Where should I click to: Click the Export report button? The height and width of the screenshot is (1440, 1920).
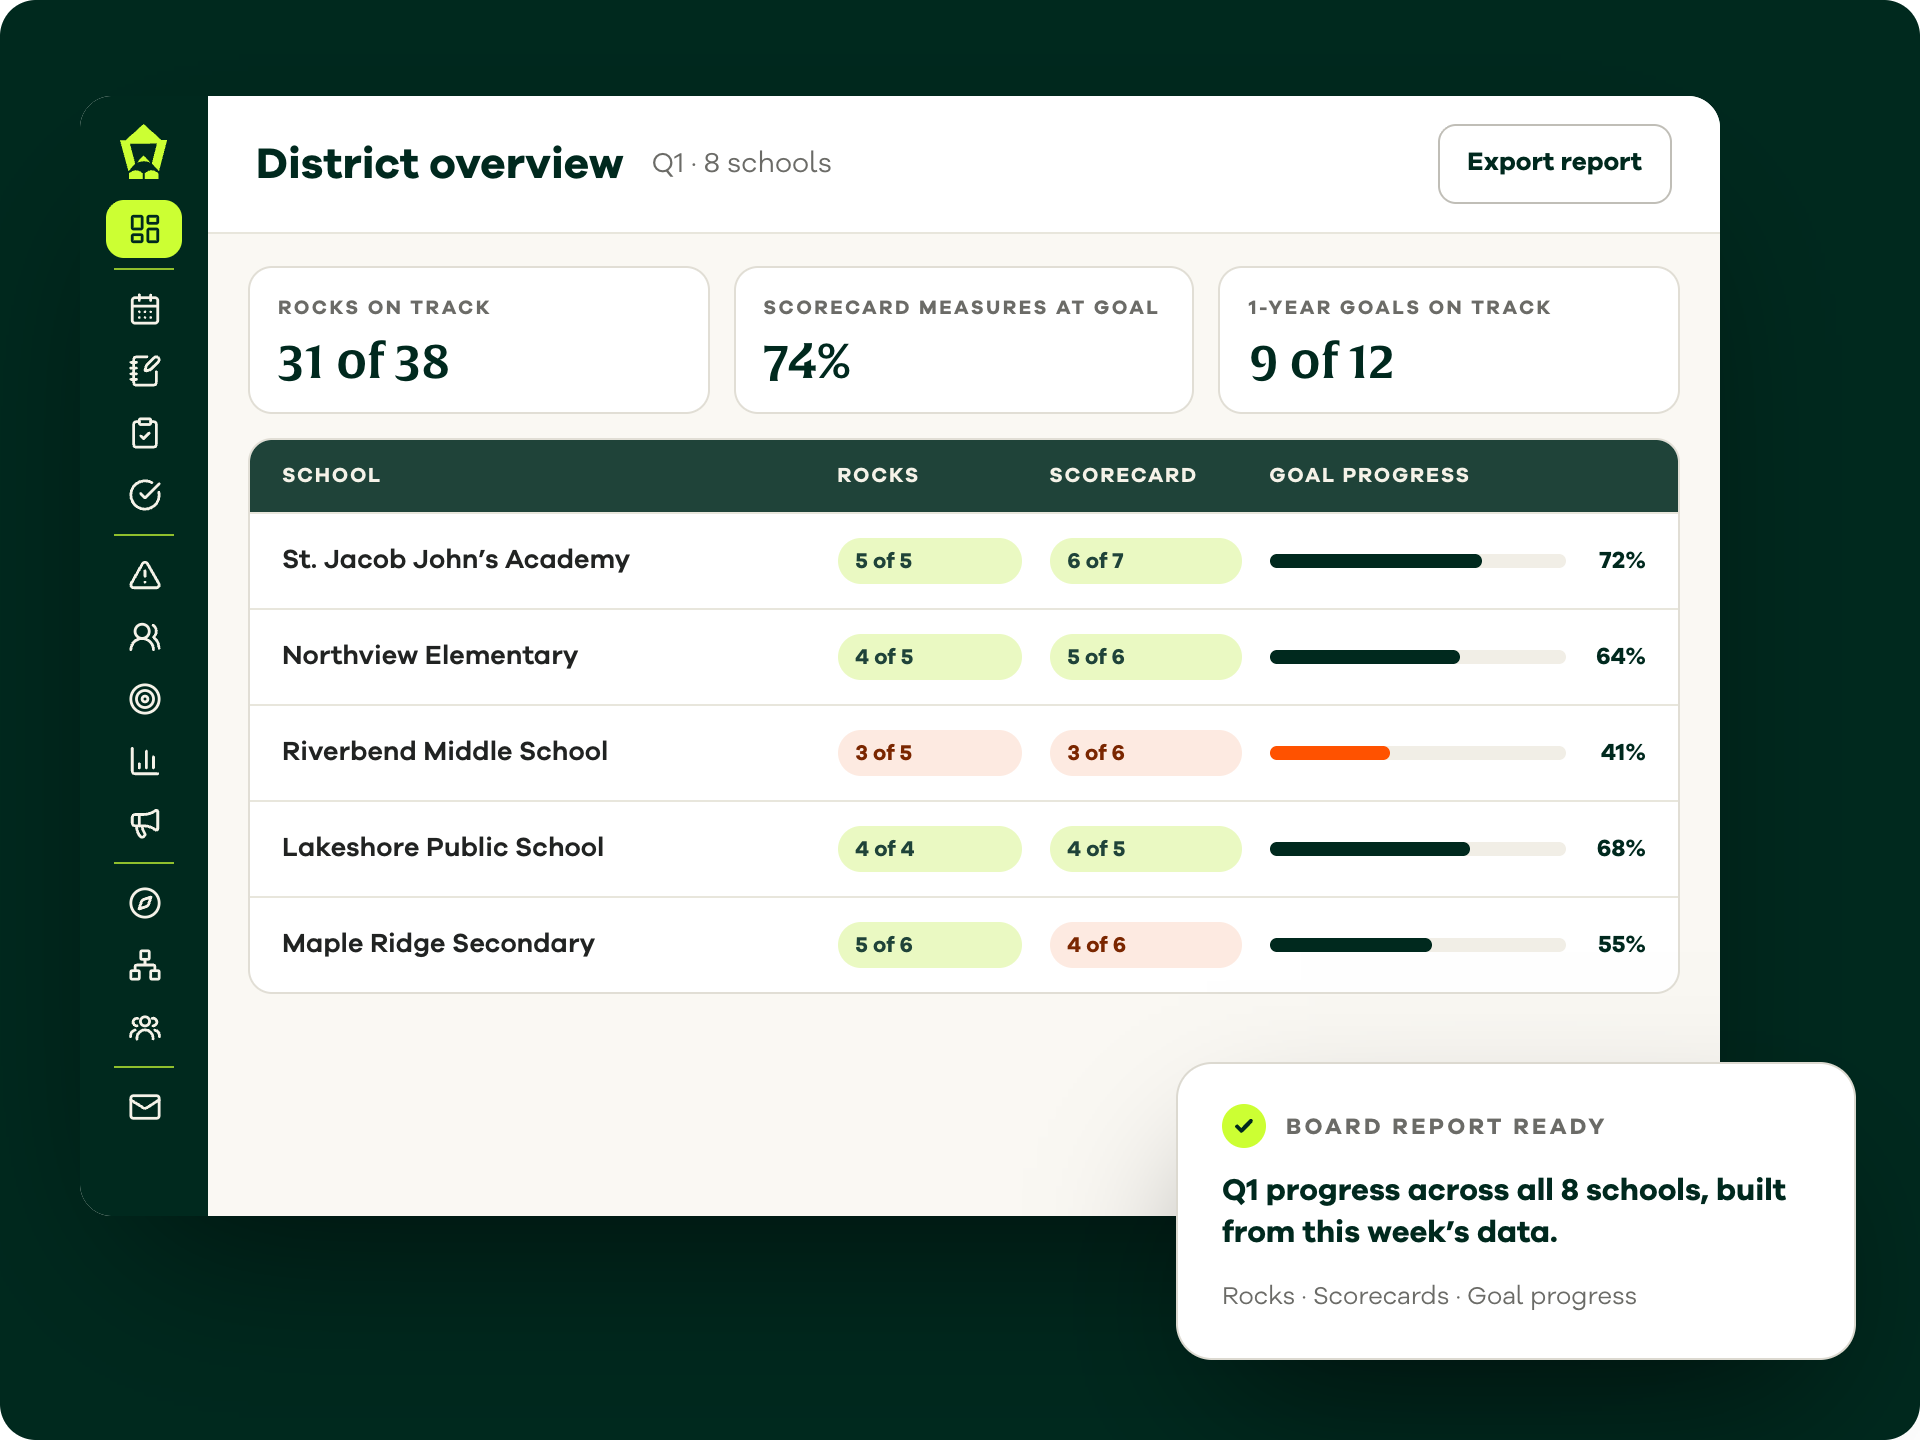click(x=1554, y=163)
